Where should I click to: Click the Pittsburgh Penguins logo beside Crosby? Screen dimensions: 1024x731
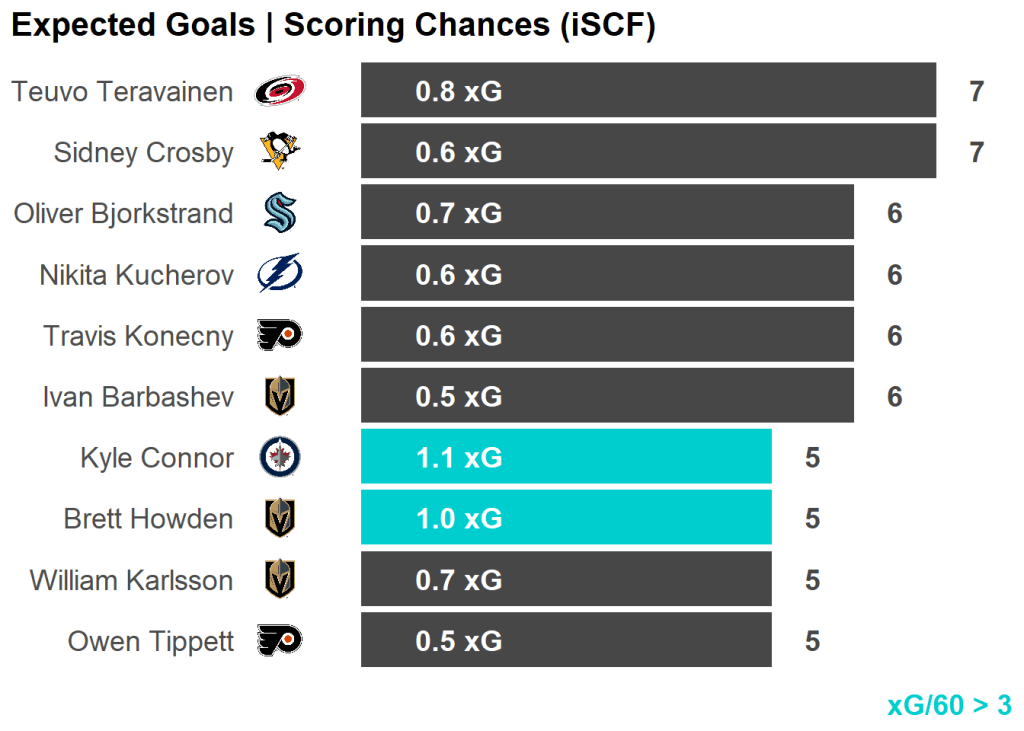pyautogui.click(x=280, y=152)
